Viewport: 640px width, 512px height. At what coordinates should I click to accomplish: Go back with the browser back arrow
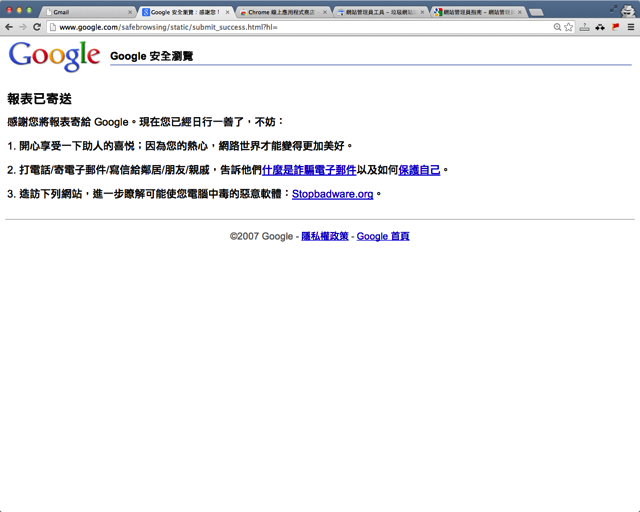coord(9,27)
